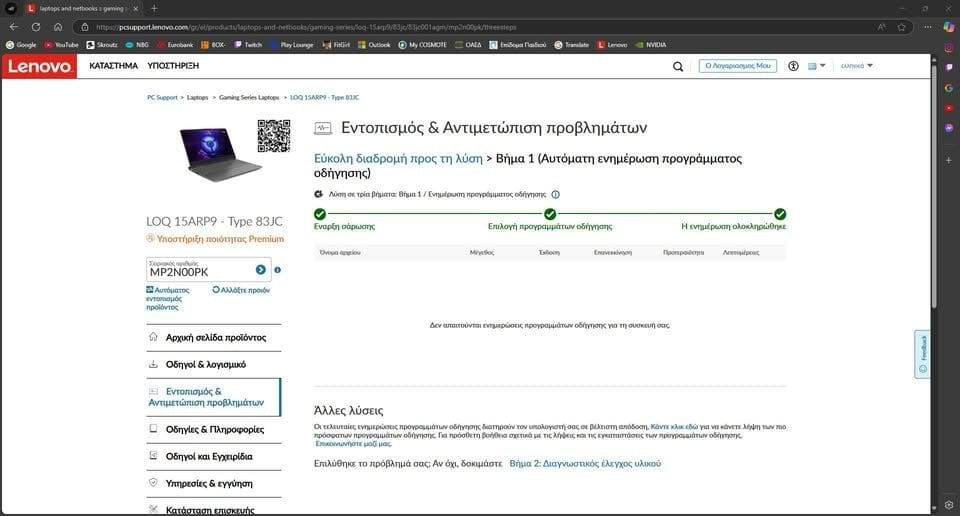Open Κατάσταση επισκευής in sidebar

(x=213, y=509)
